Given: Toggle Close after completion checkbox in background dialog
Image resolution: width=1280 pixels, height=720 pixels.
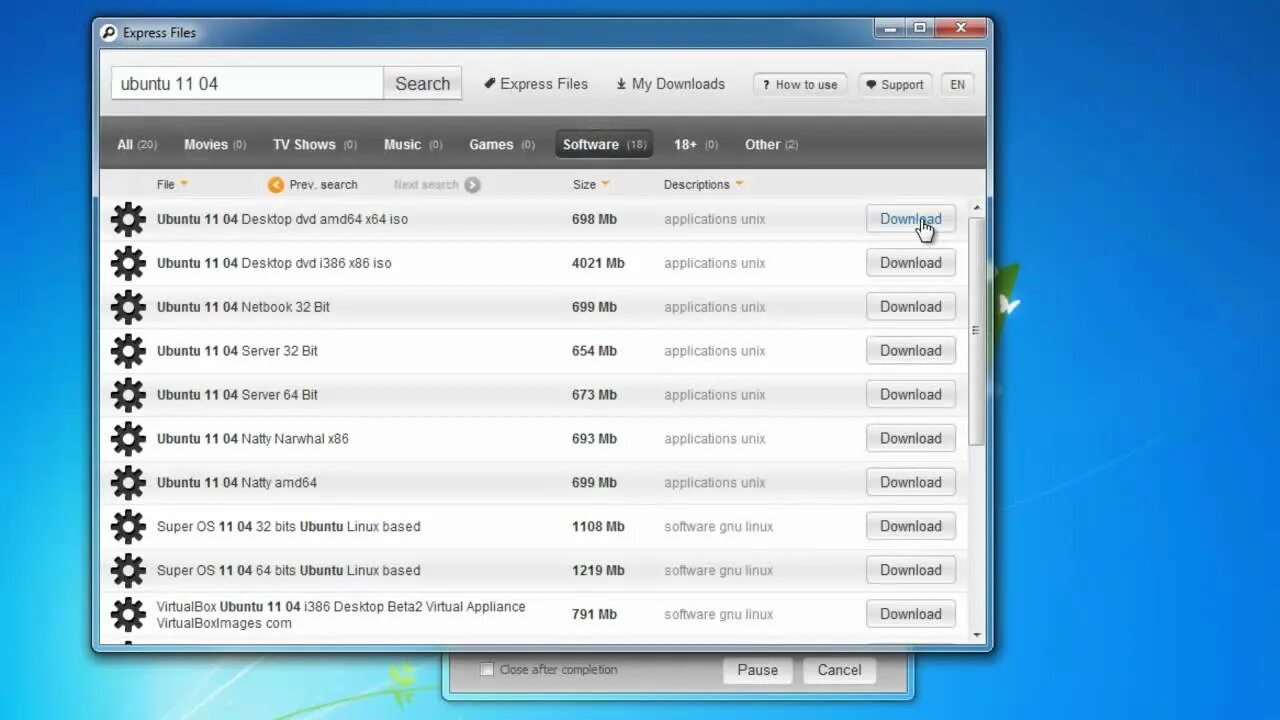Looking at the screenshot, I should click(487, 670).
